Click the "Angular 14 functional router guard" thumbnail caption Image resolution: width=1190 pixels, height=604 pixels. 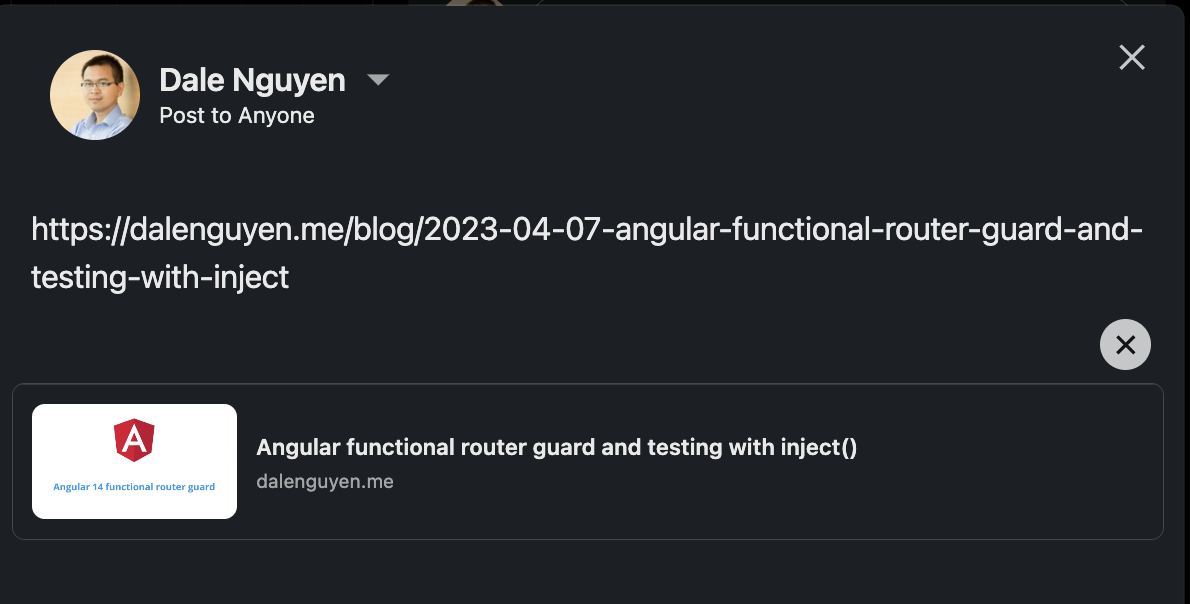click(x=134, y=487)
